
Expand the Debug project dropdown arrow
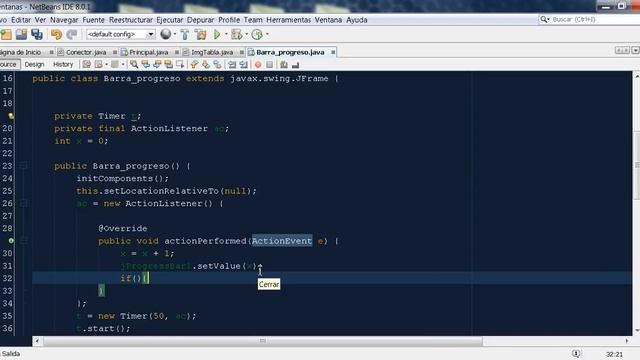[247, 35]
